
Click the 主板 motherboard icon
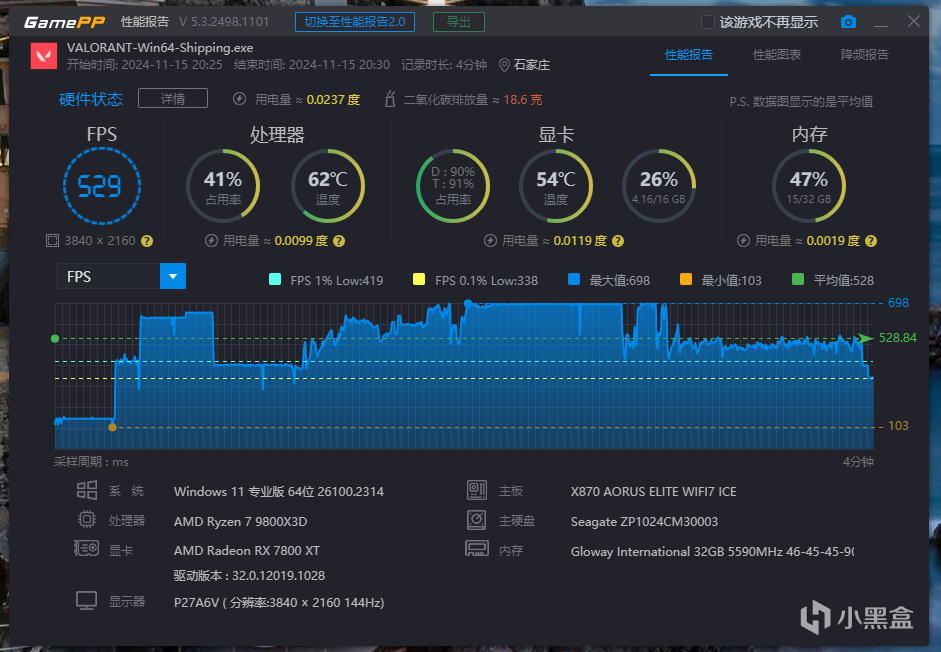pos(477,490)
